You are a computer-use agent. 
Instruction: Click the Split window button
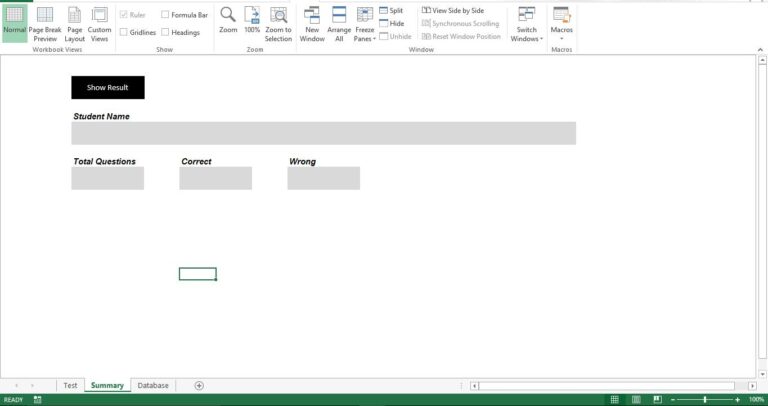point(391,10)
